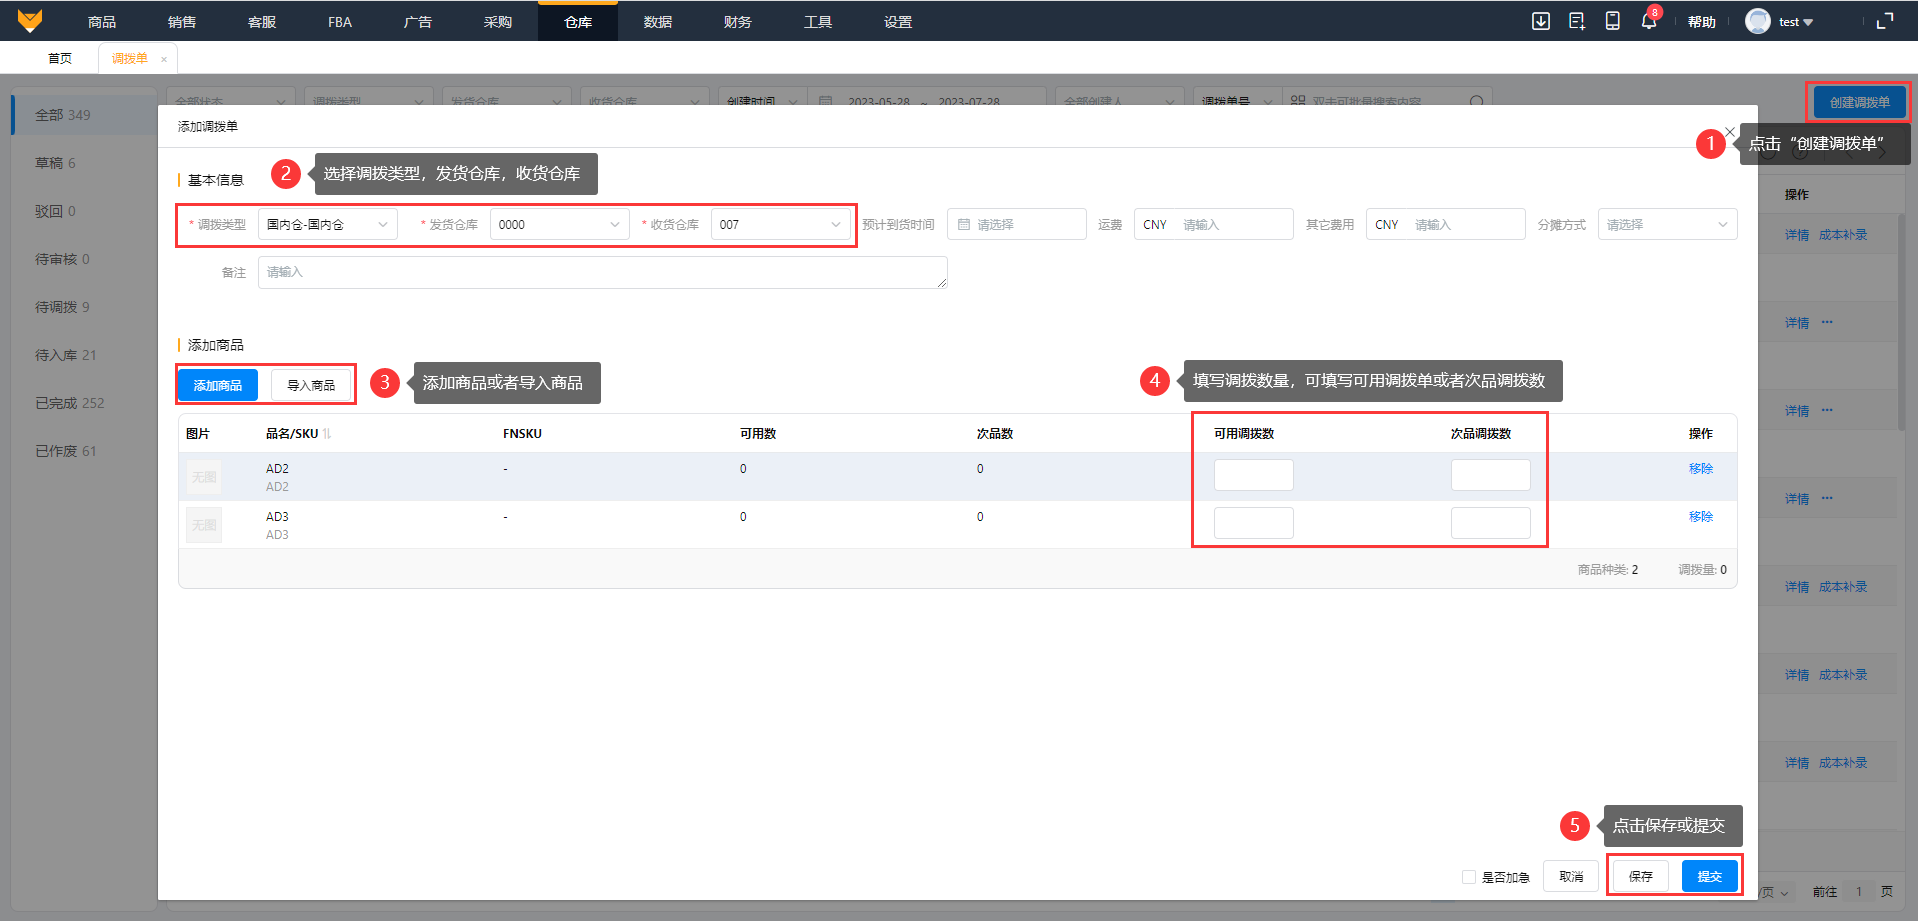Remove the AD2 row with 移除
1918x921 pixels.
[x=1701, y=468]
